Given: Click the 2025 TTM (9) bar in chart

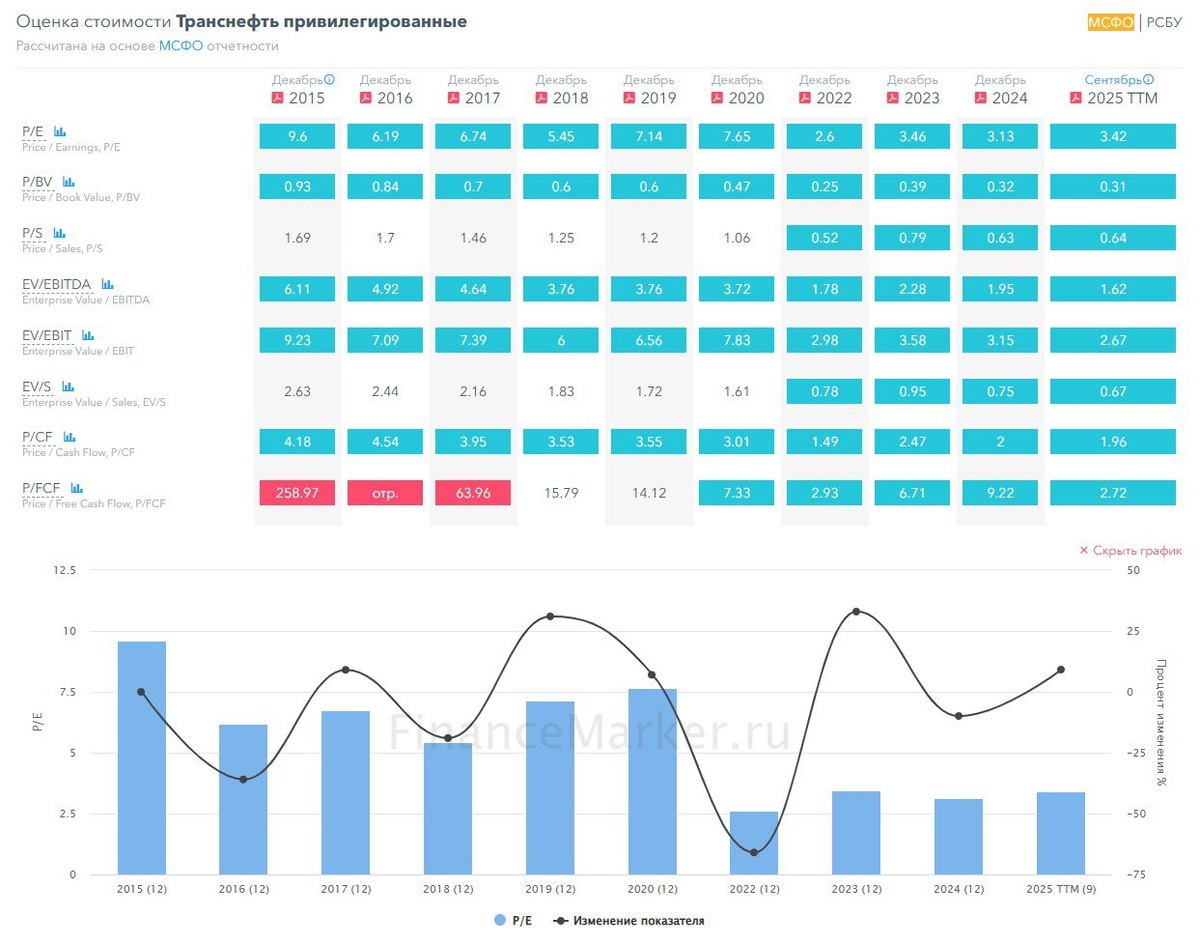Looking at the screenshot, I should [1061, 833].
